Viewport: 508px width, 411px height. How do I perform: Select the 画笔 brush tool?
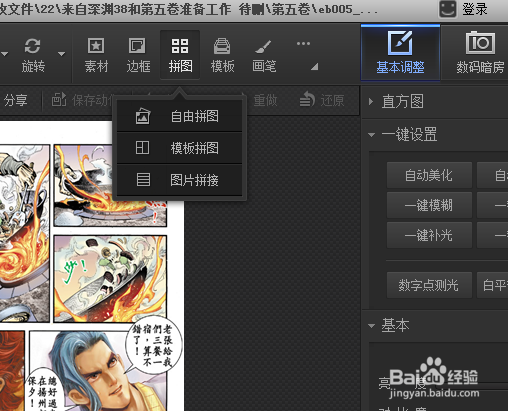264,55
